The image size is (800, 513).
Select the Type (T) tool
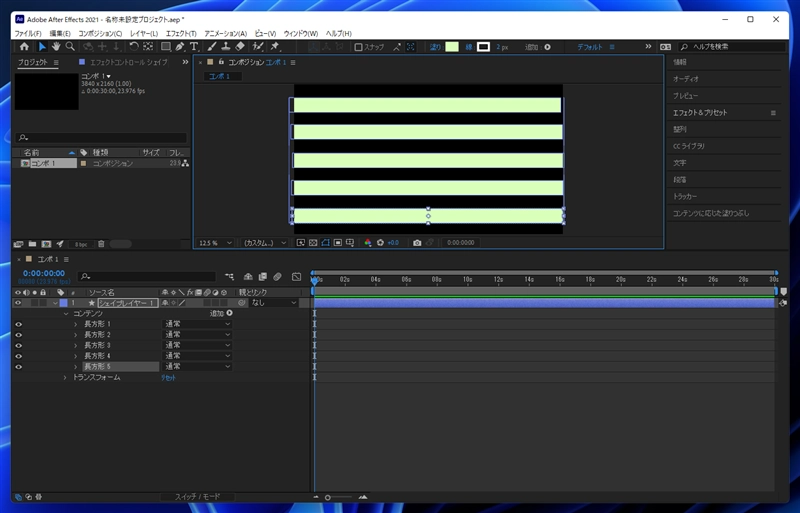(194, 47)
